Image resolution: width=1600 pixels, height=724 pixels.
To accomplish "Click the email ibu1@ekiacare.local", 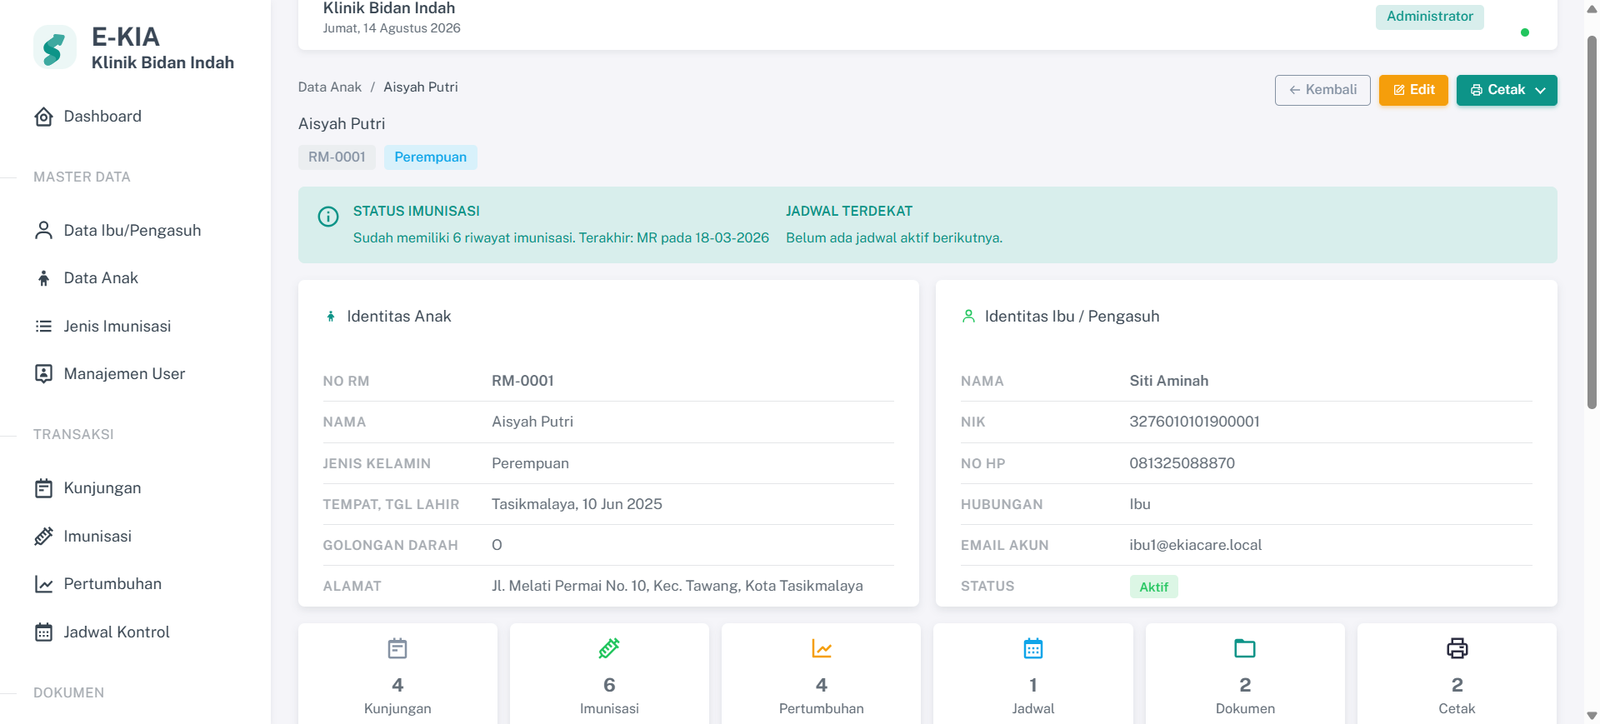I will point(1195,546).
